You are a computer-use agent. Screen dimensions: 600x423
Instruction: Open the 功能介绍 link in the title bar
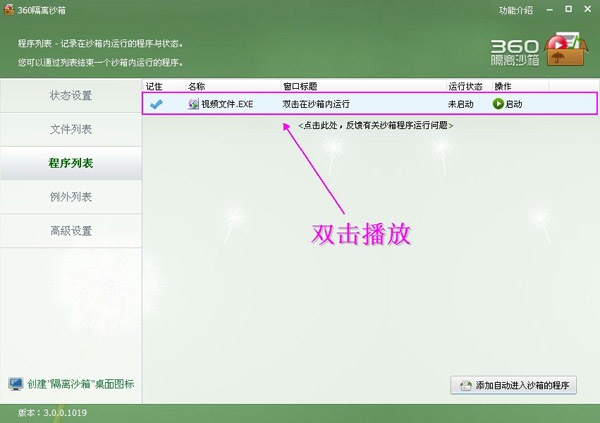tap(515, 10)
